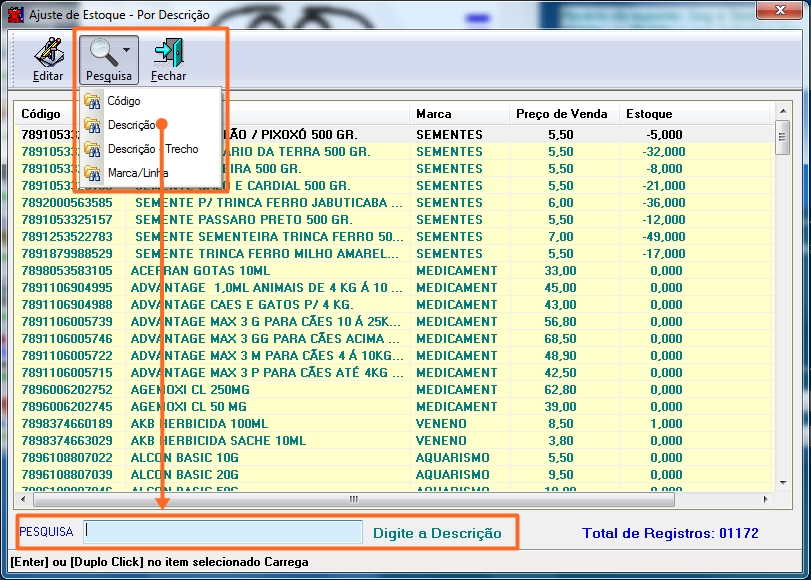Select row AGEMOXI CL 250MG
This screenshot has height=580, width=811.
pos(394,390)
